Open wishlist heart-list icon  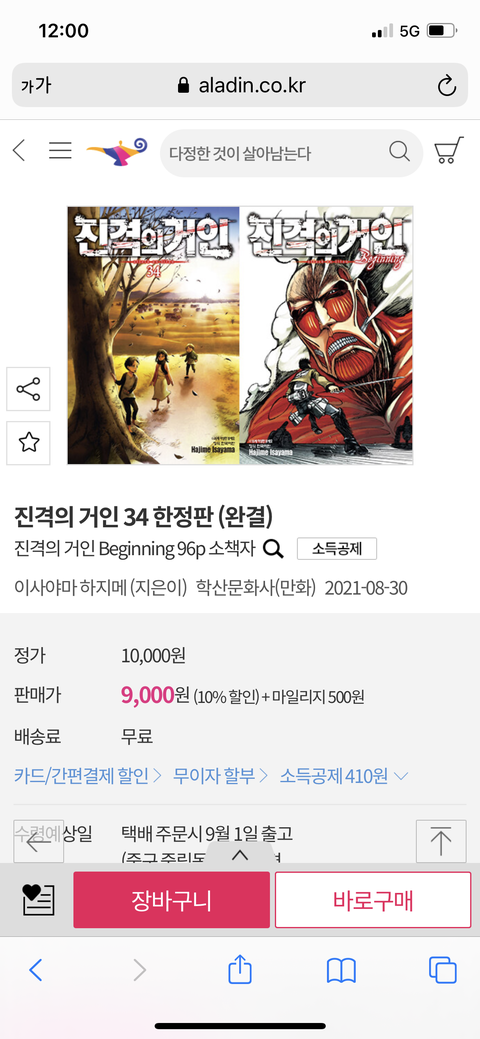pyautogui.click(x=38, y=899)
